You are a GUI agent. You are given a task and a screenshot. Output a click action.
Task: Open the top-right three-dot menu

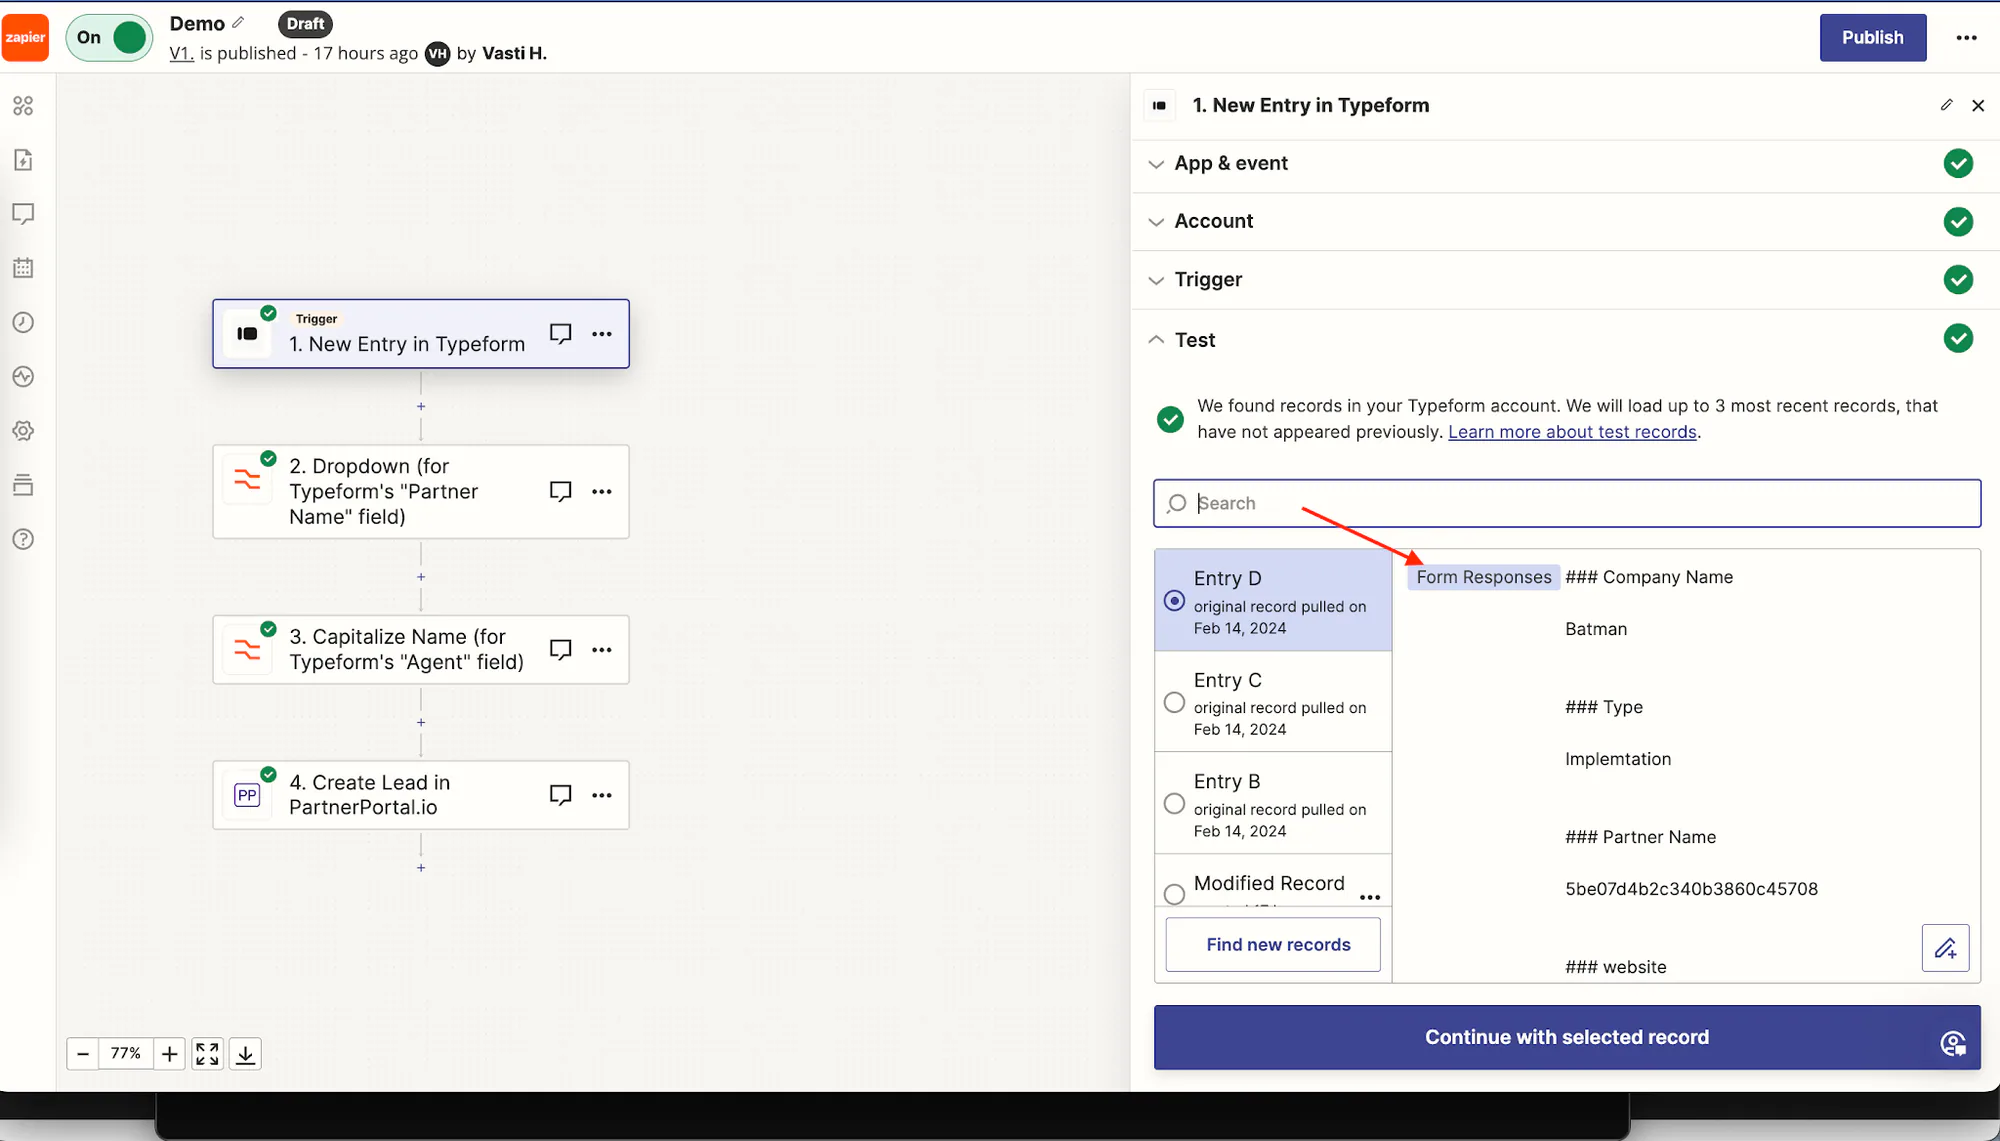[x=1966, y=37]
